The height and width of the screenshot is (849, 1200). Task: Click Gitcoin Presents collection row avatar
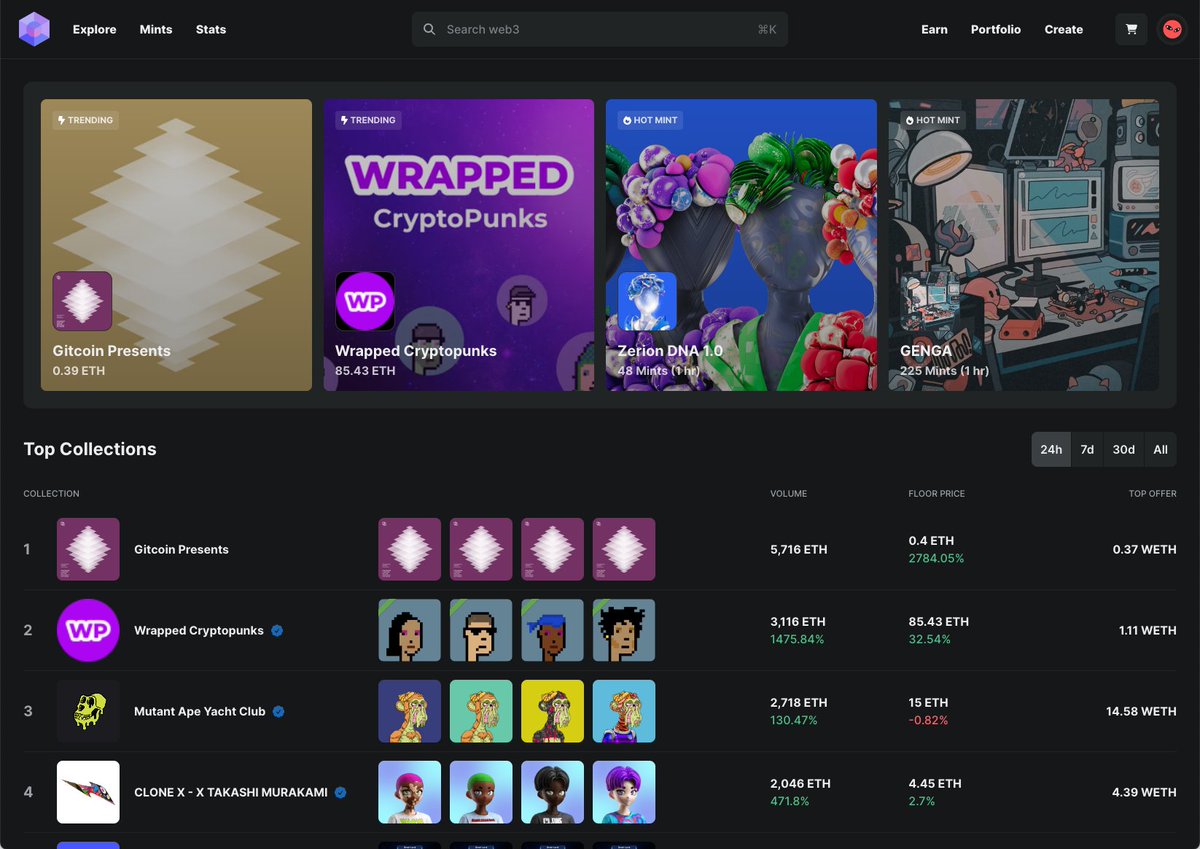(x=88, y=549)
